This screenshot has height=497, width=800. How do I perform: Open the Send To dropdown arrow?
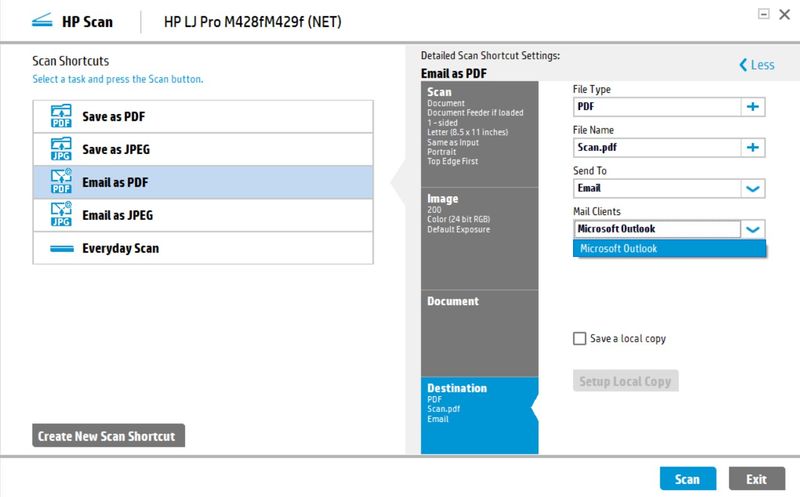point(753,188)
